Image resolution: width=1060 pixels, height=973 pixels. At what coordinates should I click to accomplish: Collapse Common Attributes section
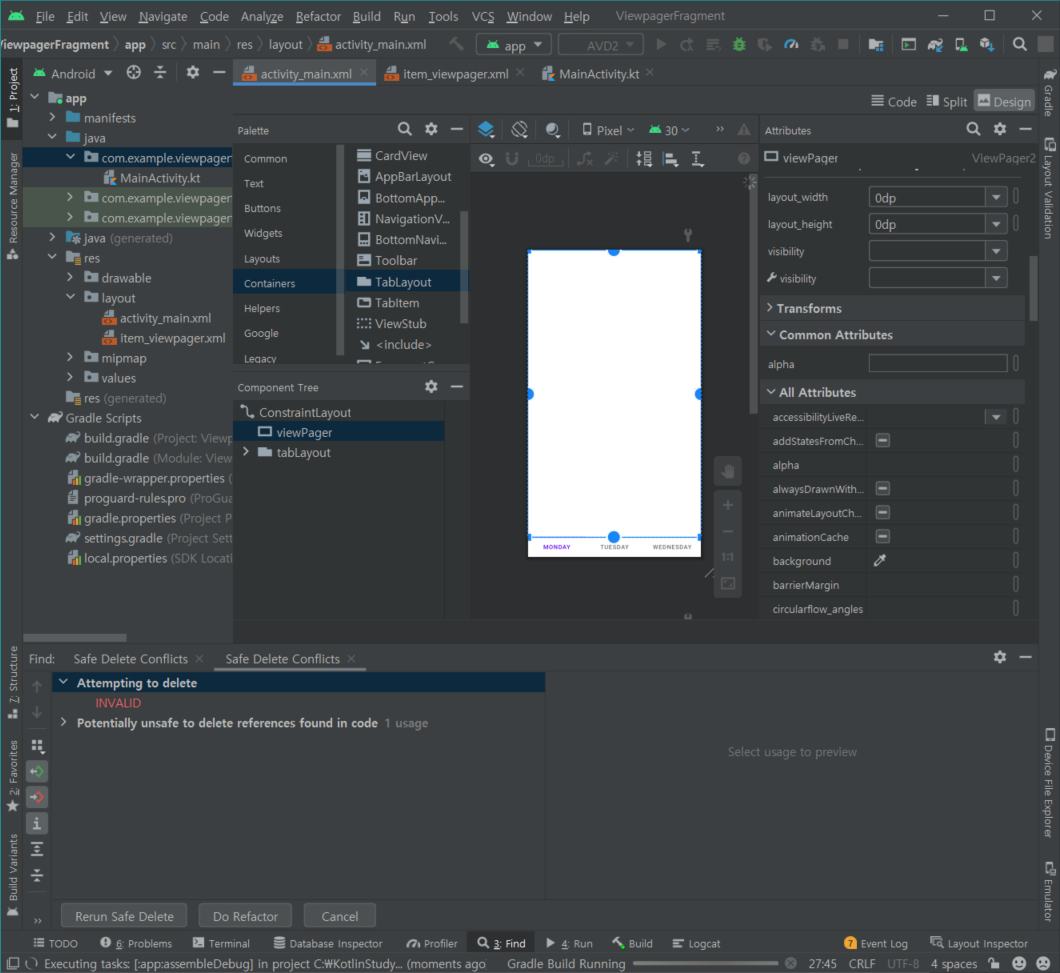pos(771,334)
